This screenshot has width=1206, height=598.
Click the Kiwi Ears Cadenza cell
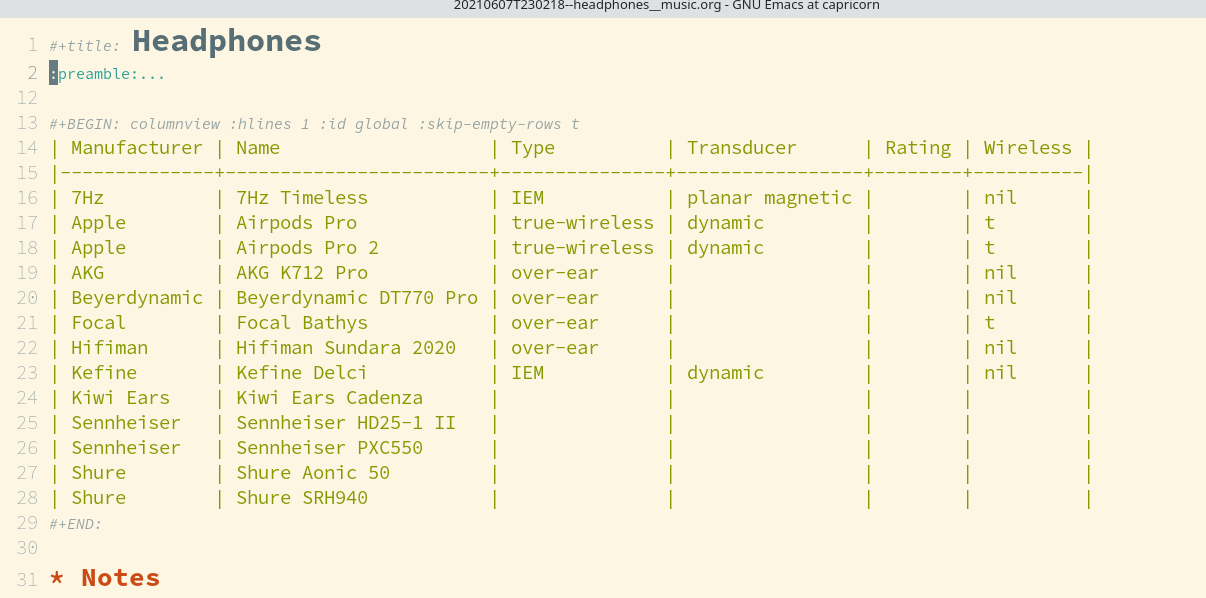pos(329,398)
